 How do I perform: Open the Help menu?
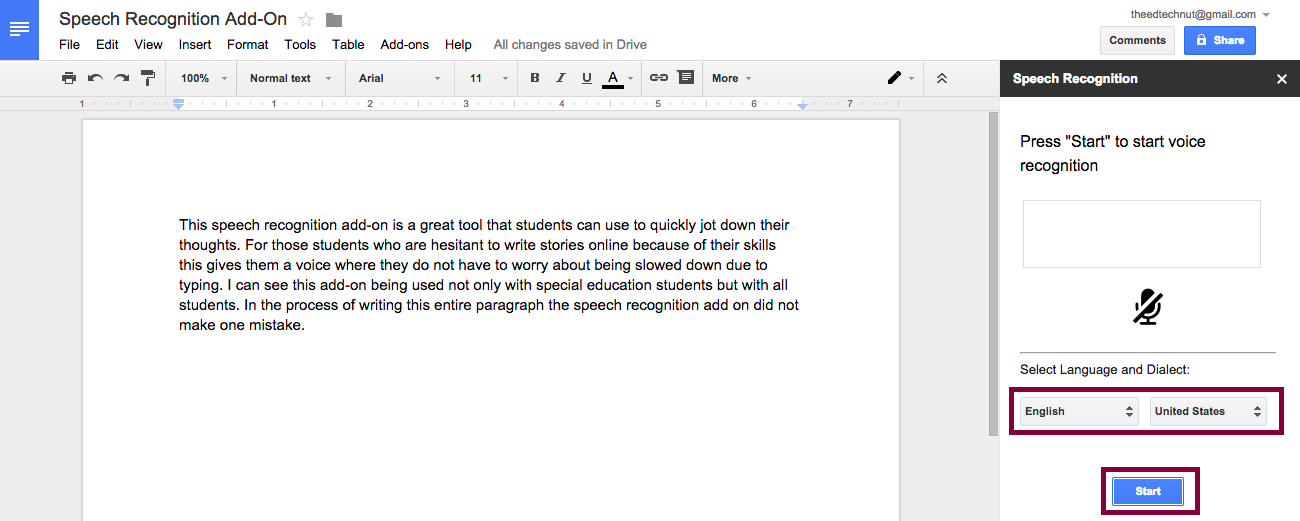(458, 44)
